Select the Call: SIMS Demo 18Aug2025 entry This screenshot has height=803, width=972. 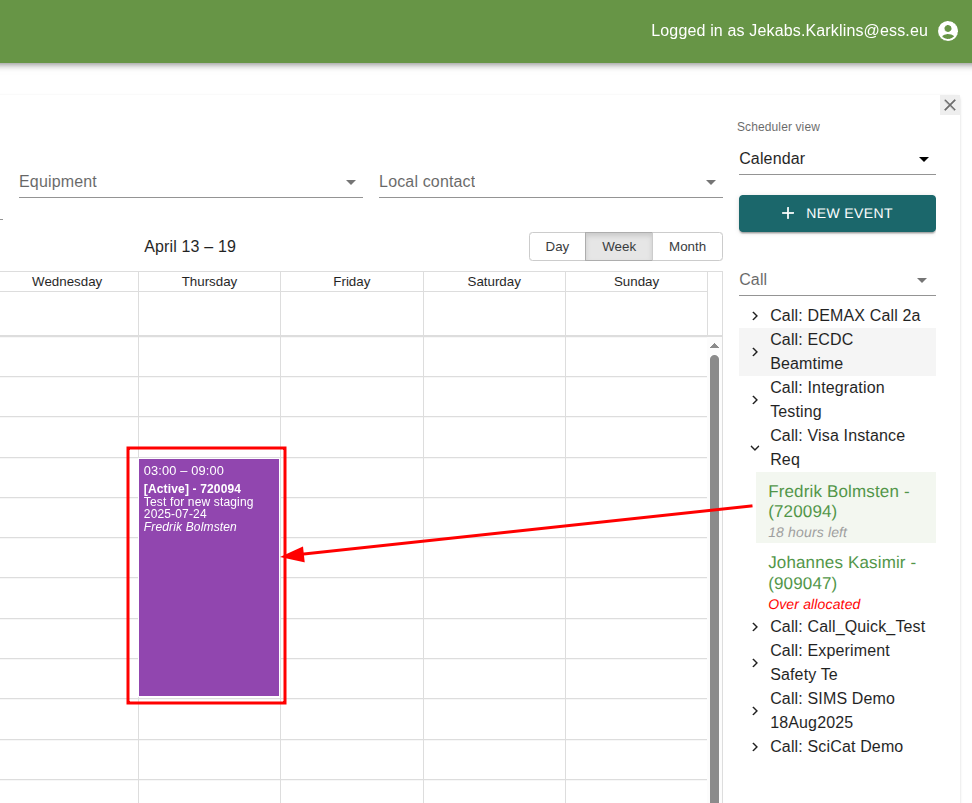(x=832, y=710)
